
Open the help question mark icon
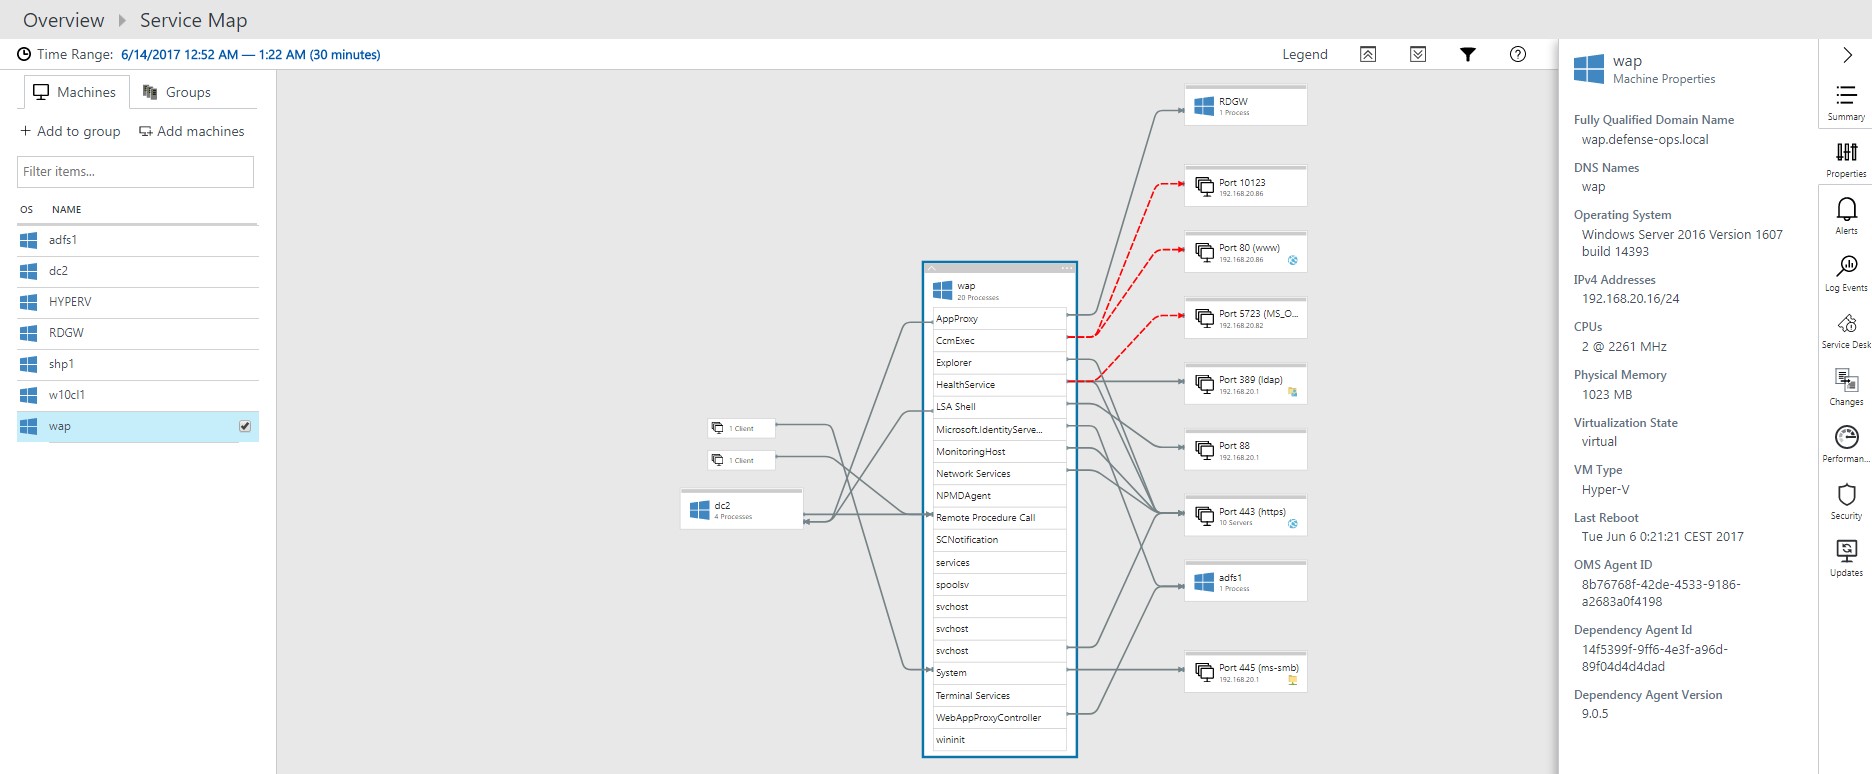pos(1517,54)
